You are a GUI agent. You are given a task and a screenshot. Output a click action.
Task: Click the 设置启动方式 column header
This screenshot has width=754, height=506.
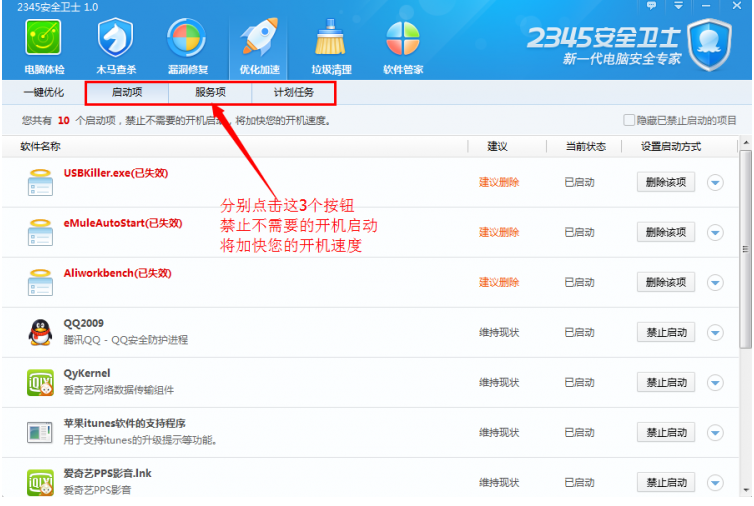(671, 146)
